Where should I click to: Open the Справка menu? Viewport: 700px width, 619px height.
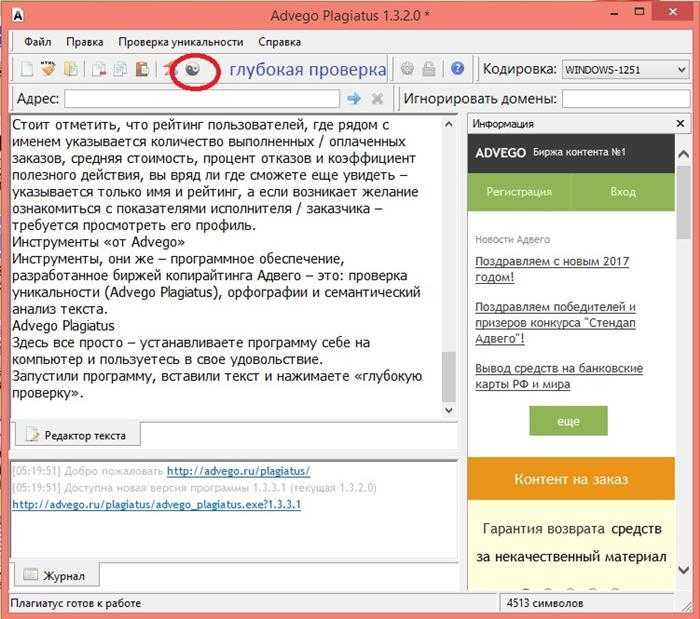click(x=279, y=42)
